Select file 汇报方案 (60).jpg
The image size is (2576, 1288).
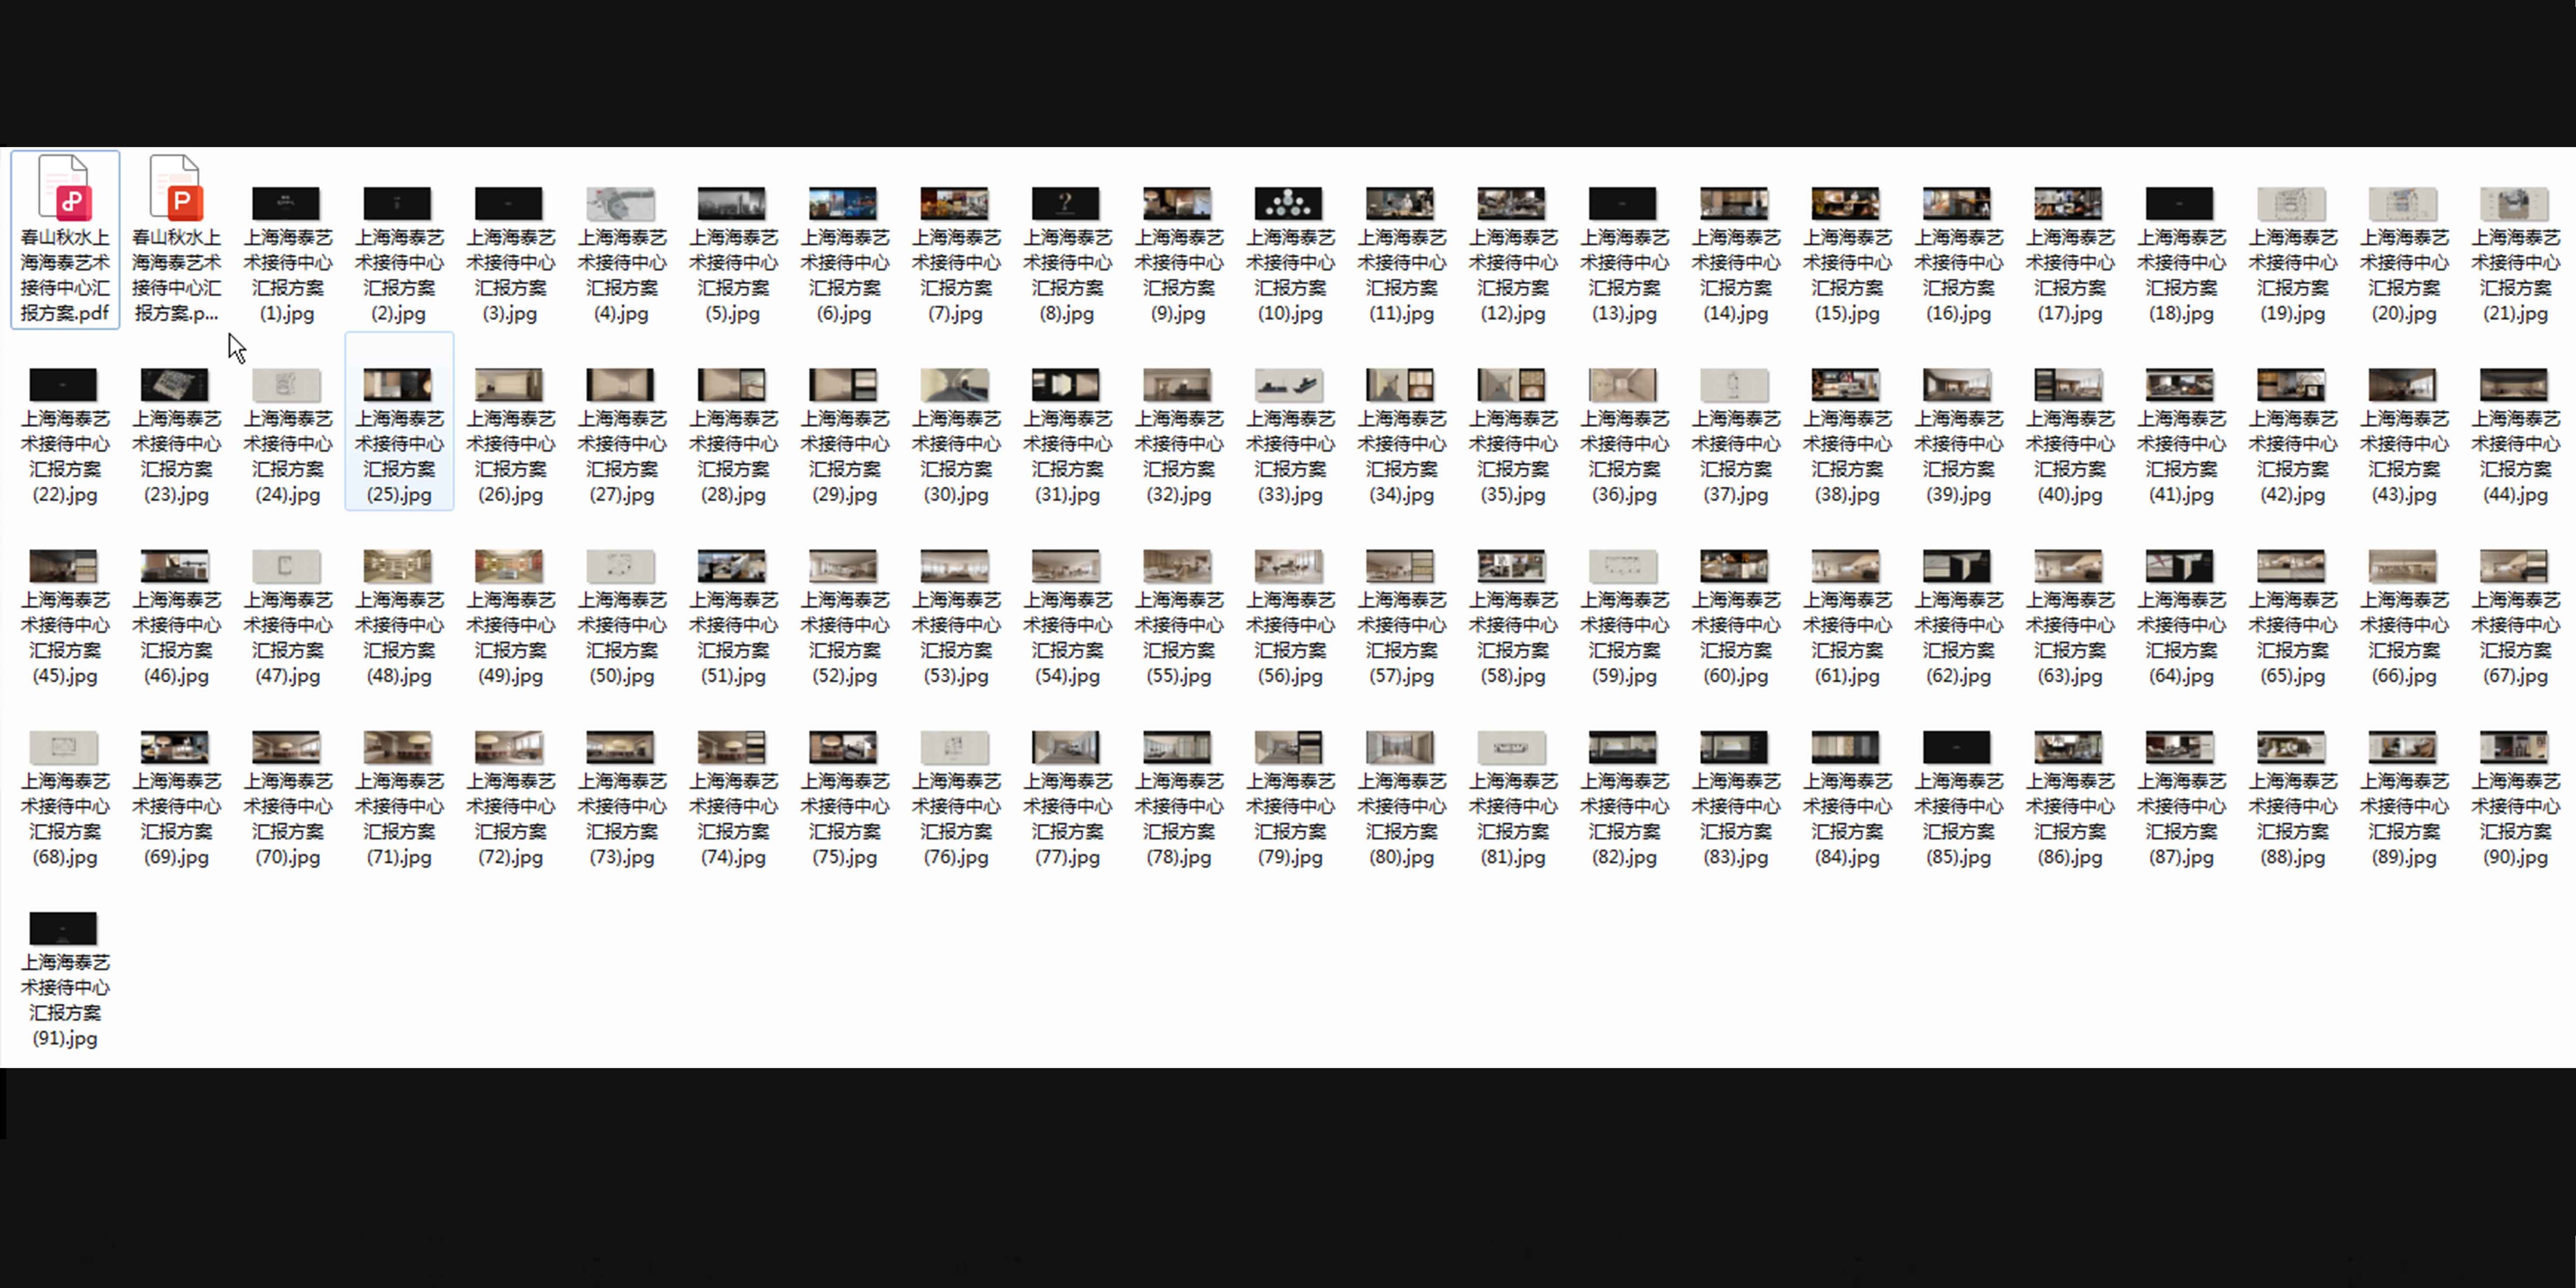pyautogui.click(x=1735, y=566)
